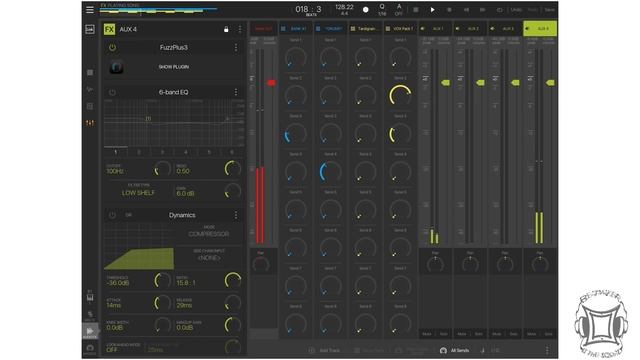The height and width of the screenshot is (360, 640).
Task: Click the 128.22 tempo display
Action: tap(344, 7)
